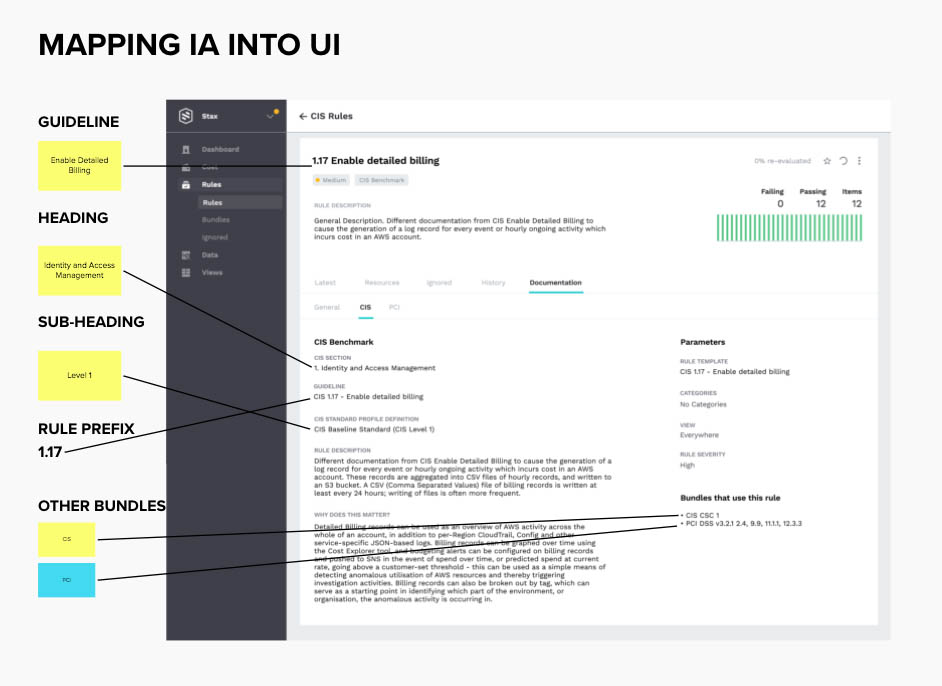Viewport: 942px width, 686px height.
Task: Star this rule as a favorite
Action: (827, 161)
